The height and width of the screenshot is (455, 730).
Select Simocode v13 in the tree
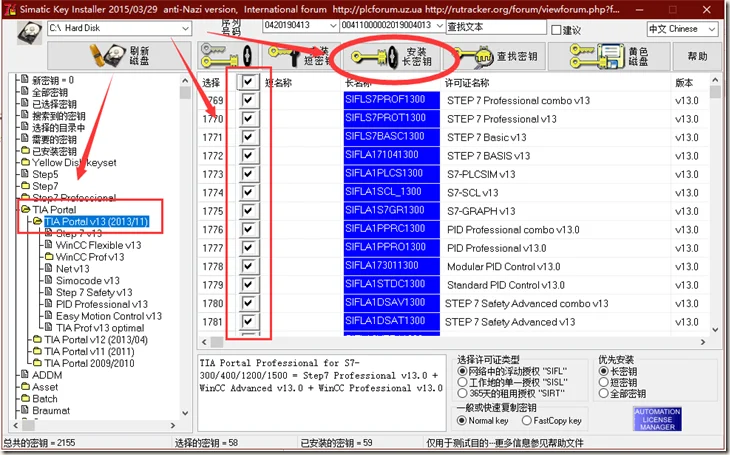point(88,280)
